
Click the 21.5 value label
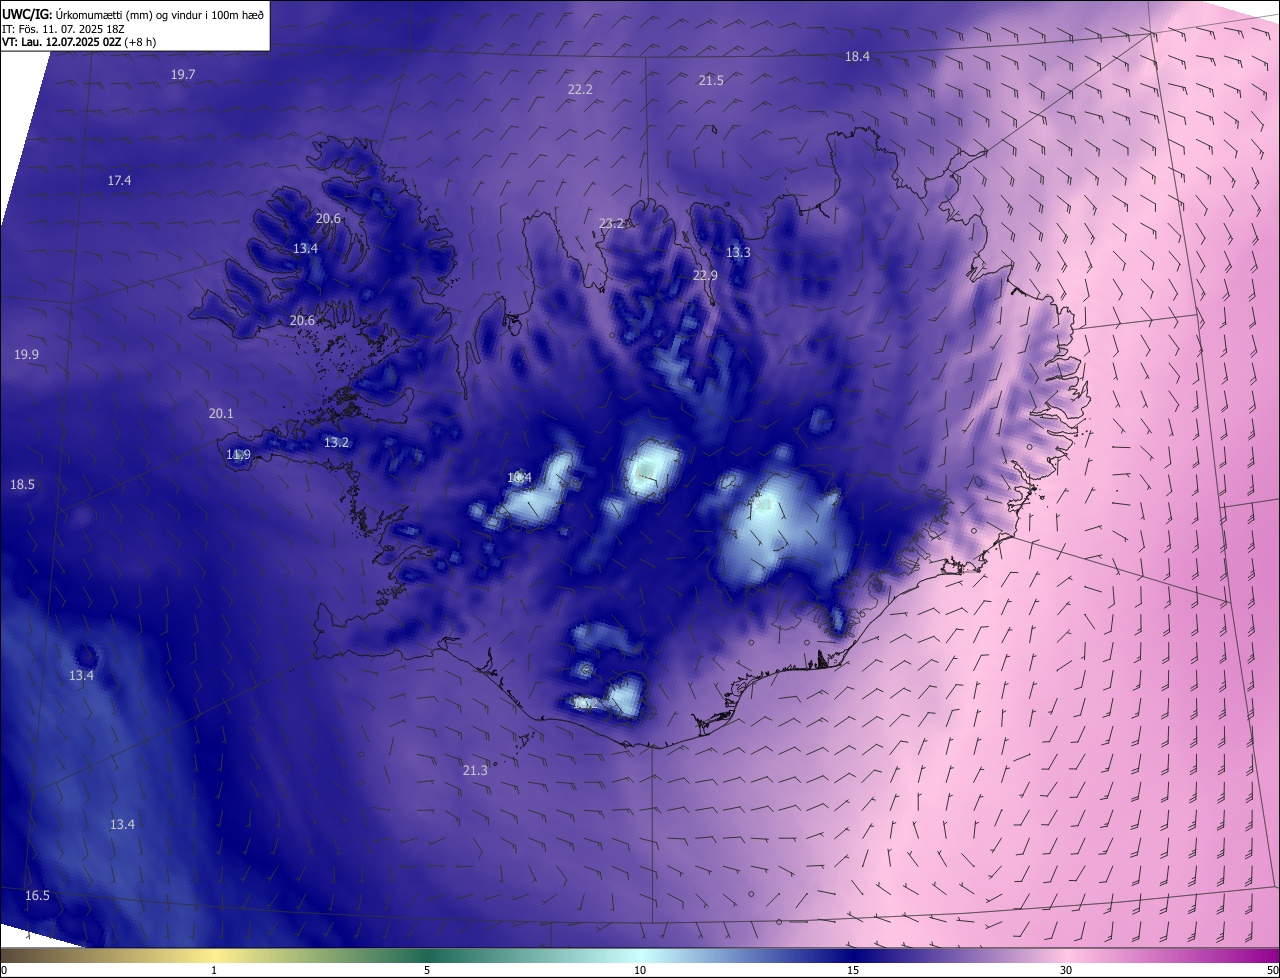point(711,80)
